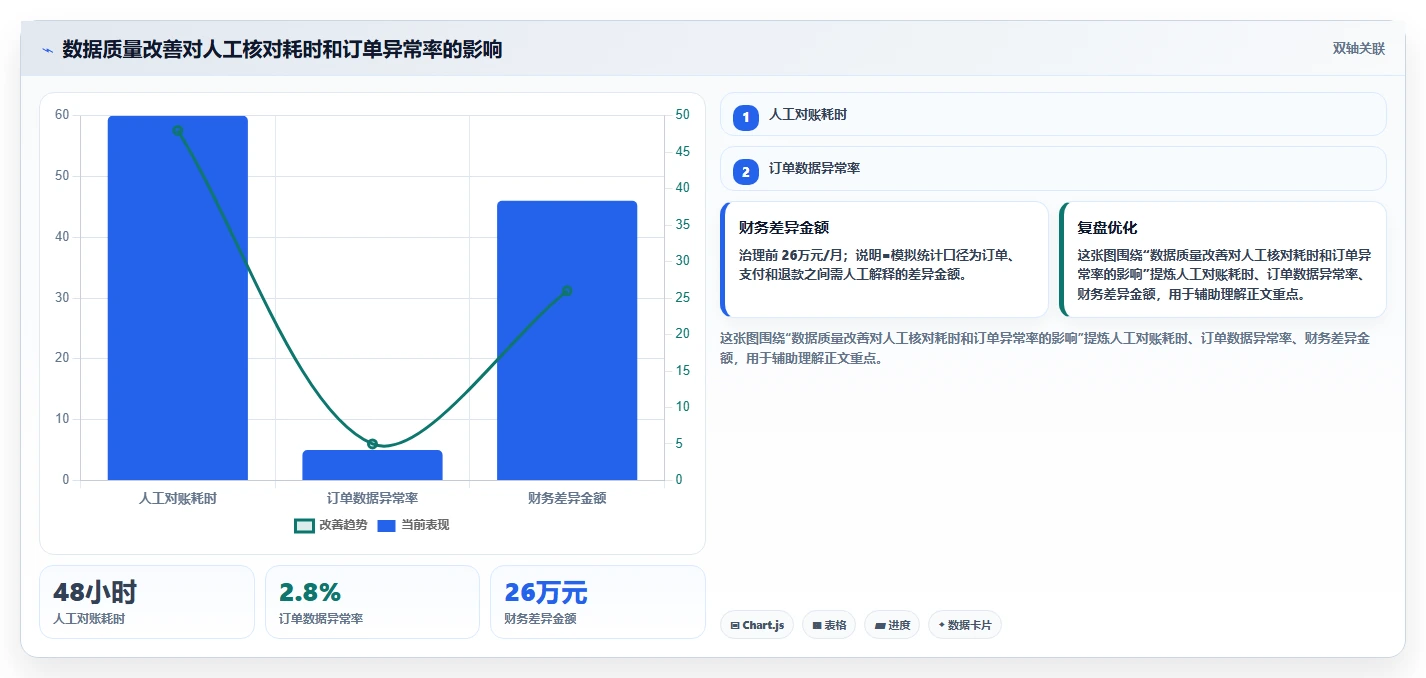The image size is (1426, 678).
Task: Click the 财务差异金额 blue bar
Action: pyautogui.click(x=567, y=340)
